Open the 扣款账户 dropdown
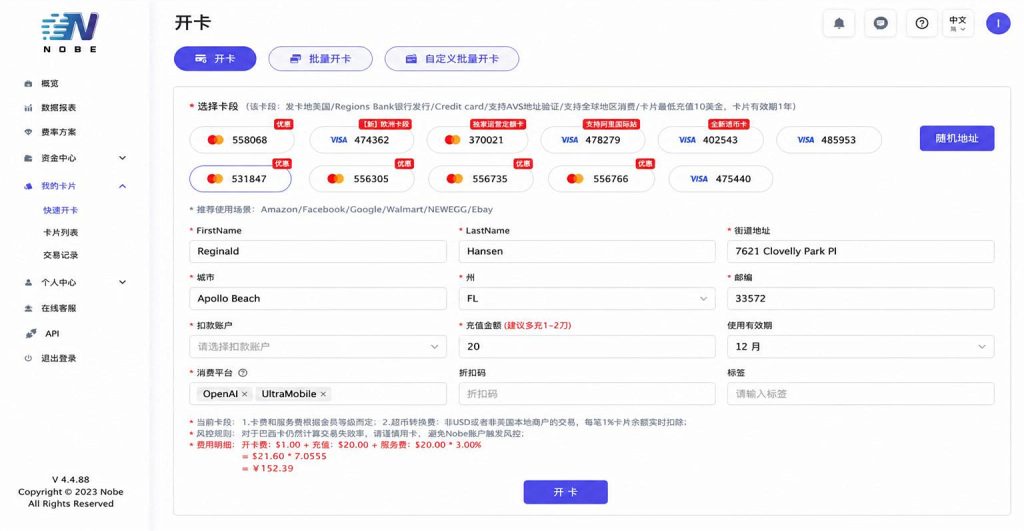Image resolution: width=1024 pixels, height=531 pixels. (x=318, y=347)
